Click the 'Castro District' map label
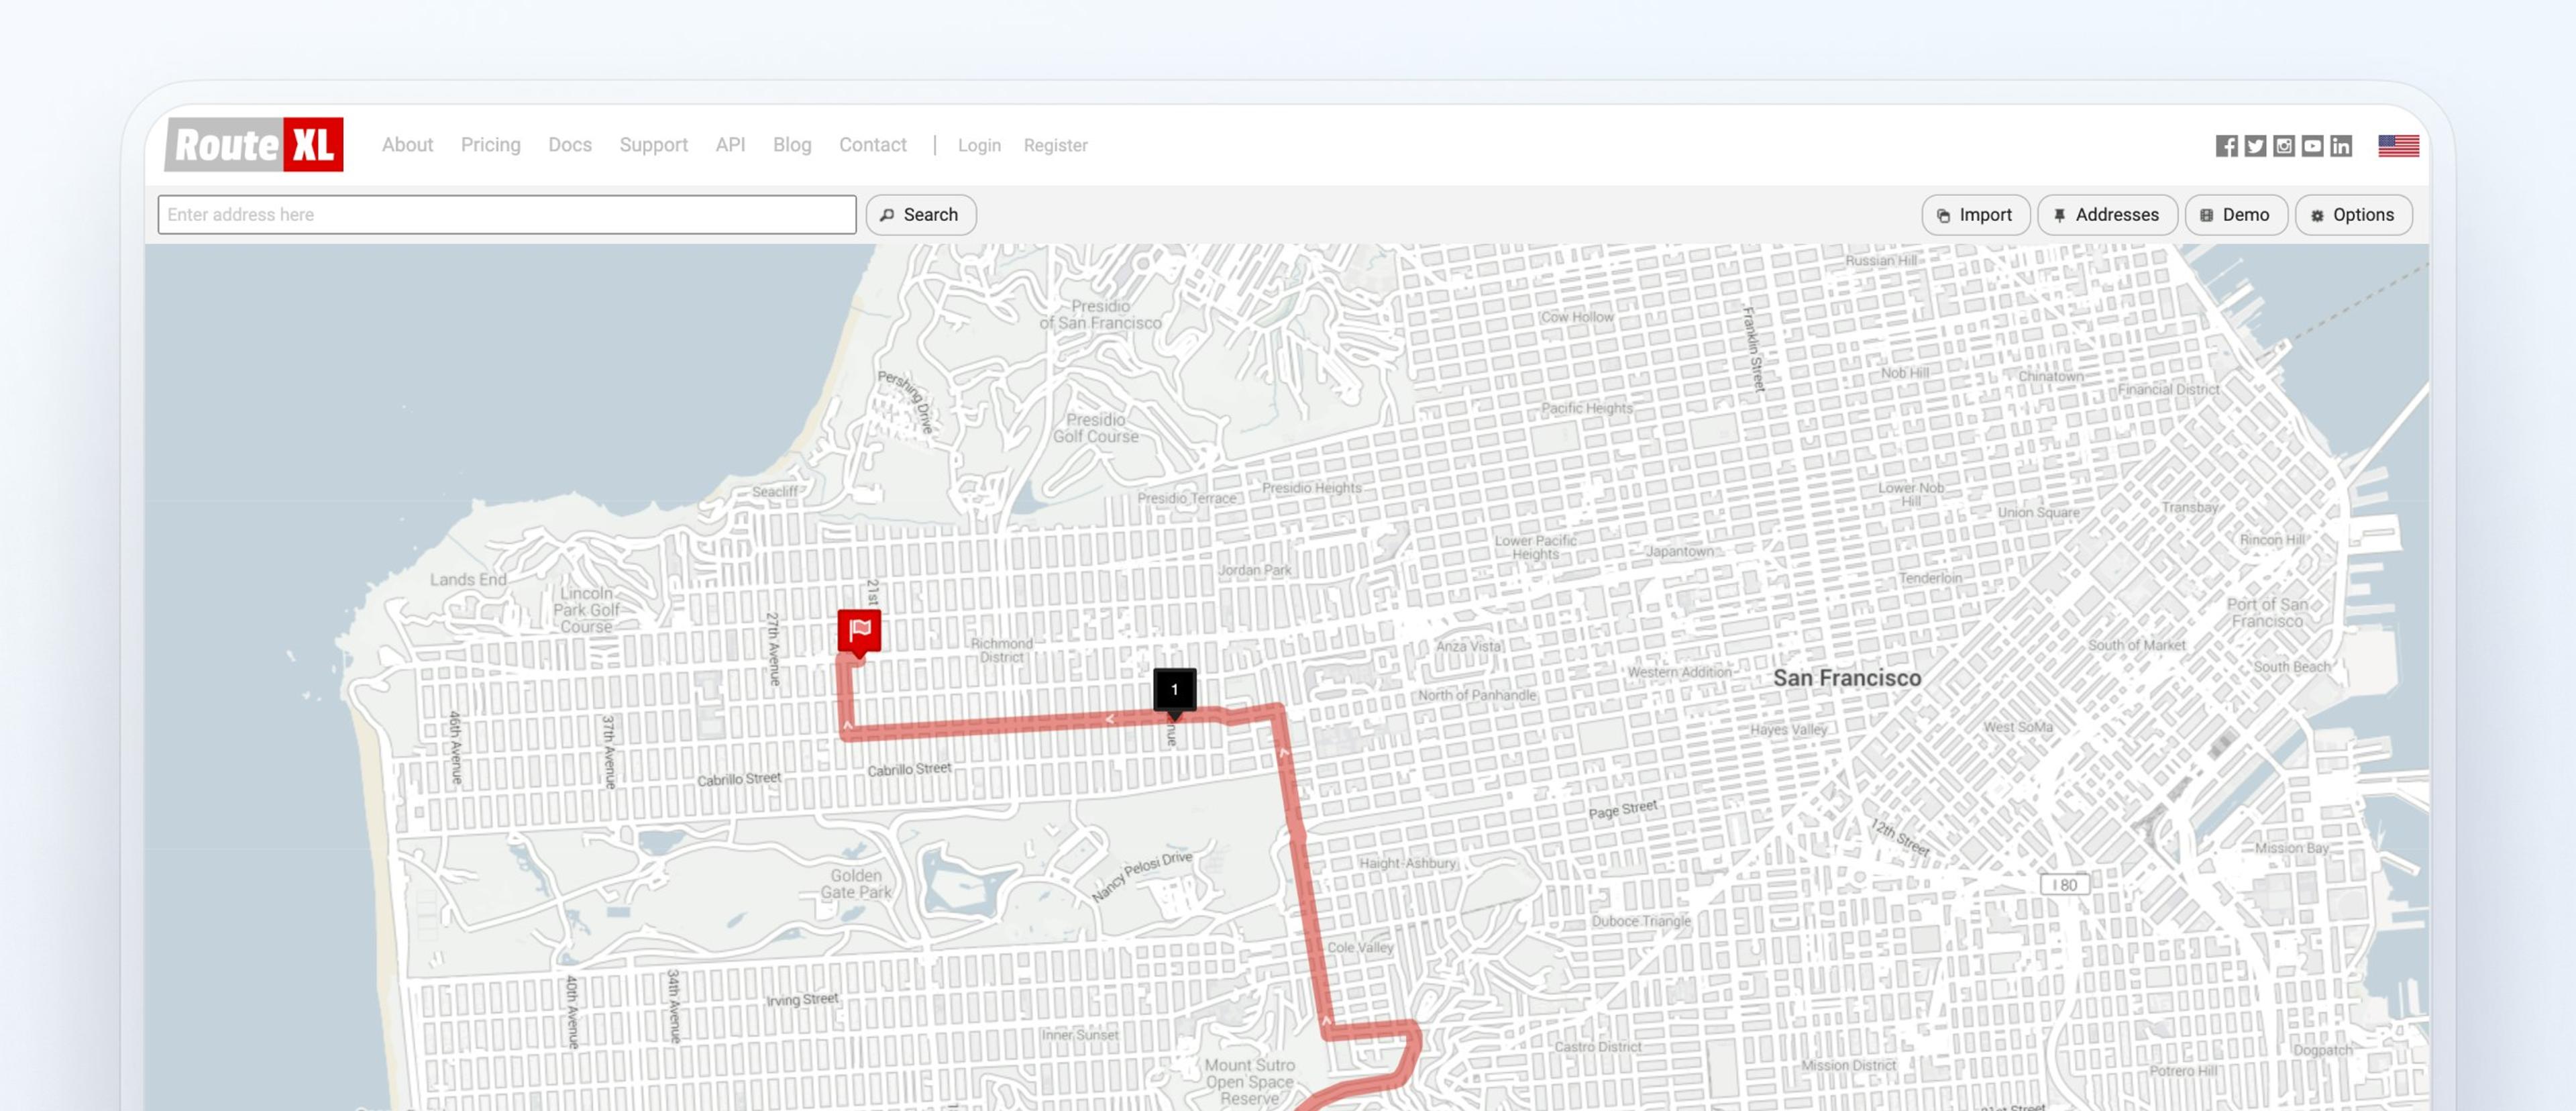This screenshot has height=1111, width=2576. (x=1597, y=1047)
